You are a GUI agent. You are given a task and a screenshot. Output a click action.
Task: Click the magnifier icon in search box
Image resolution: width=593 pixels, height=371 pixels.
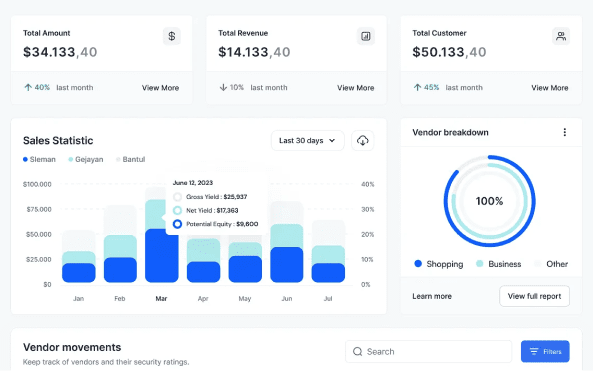click(357, 352)
